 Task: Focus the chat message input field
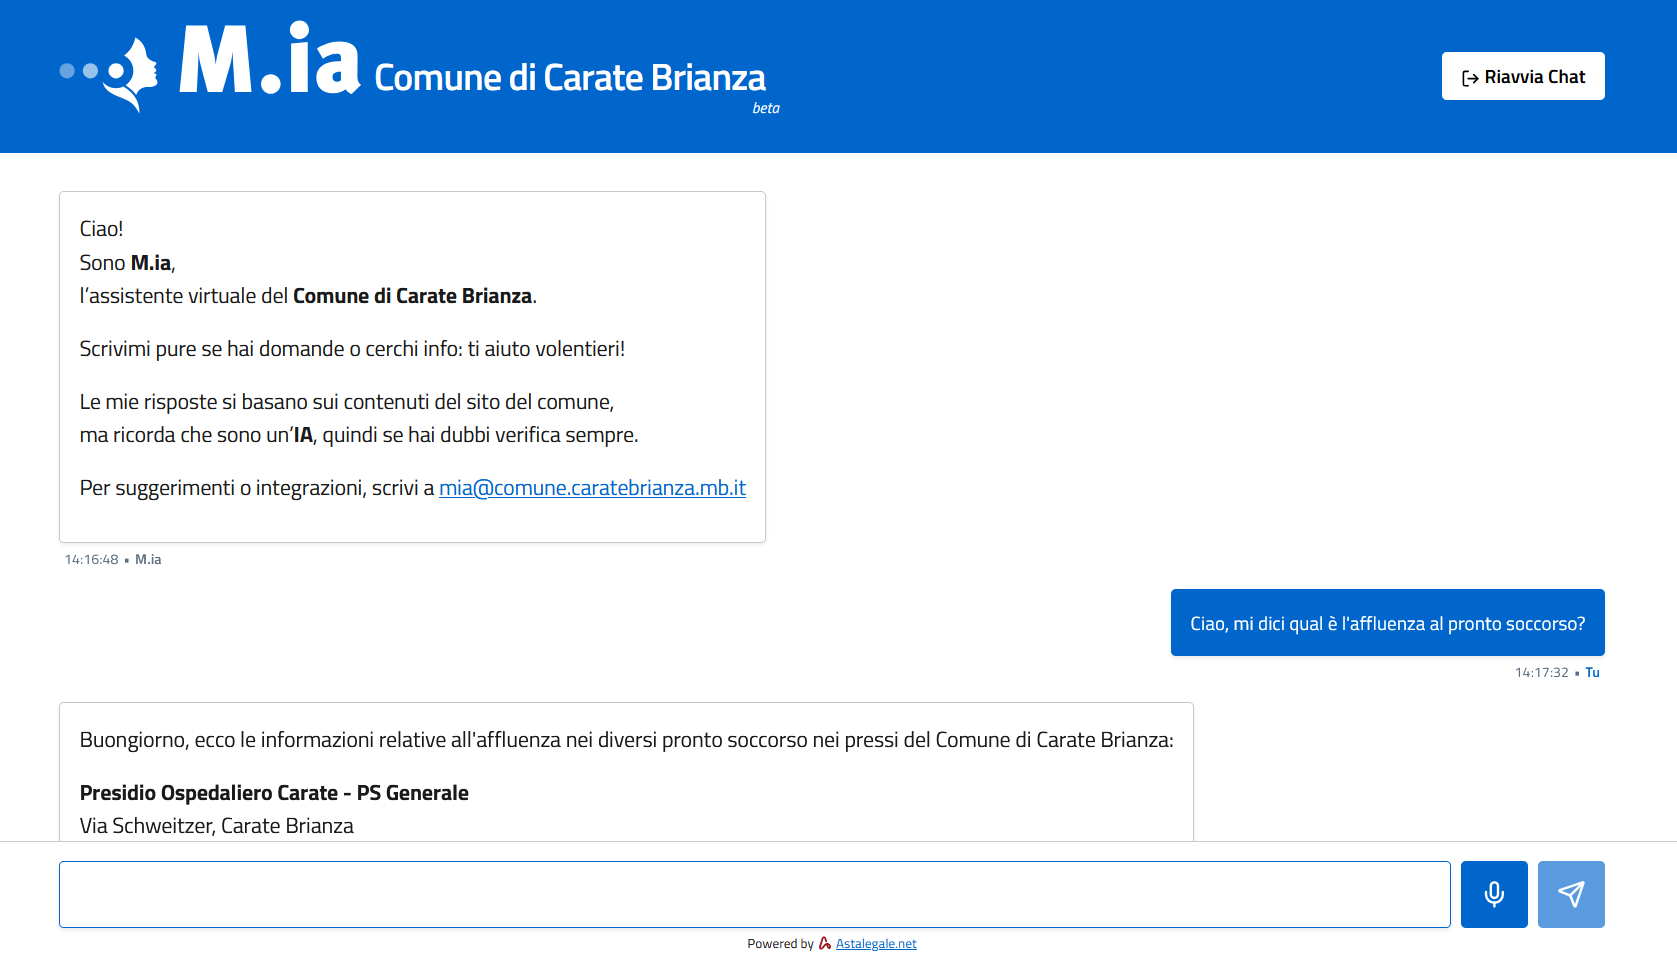click(x=754, y=894)
